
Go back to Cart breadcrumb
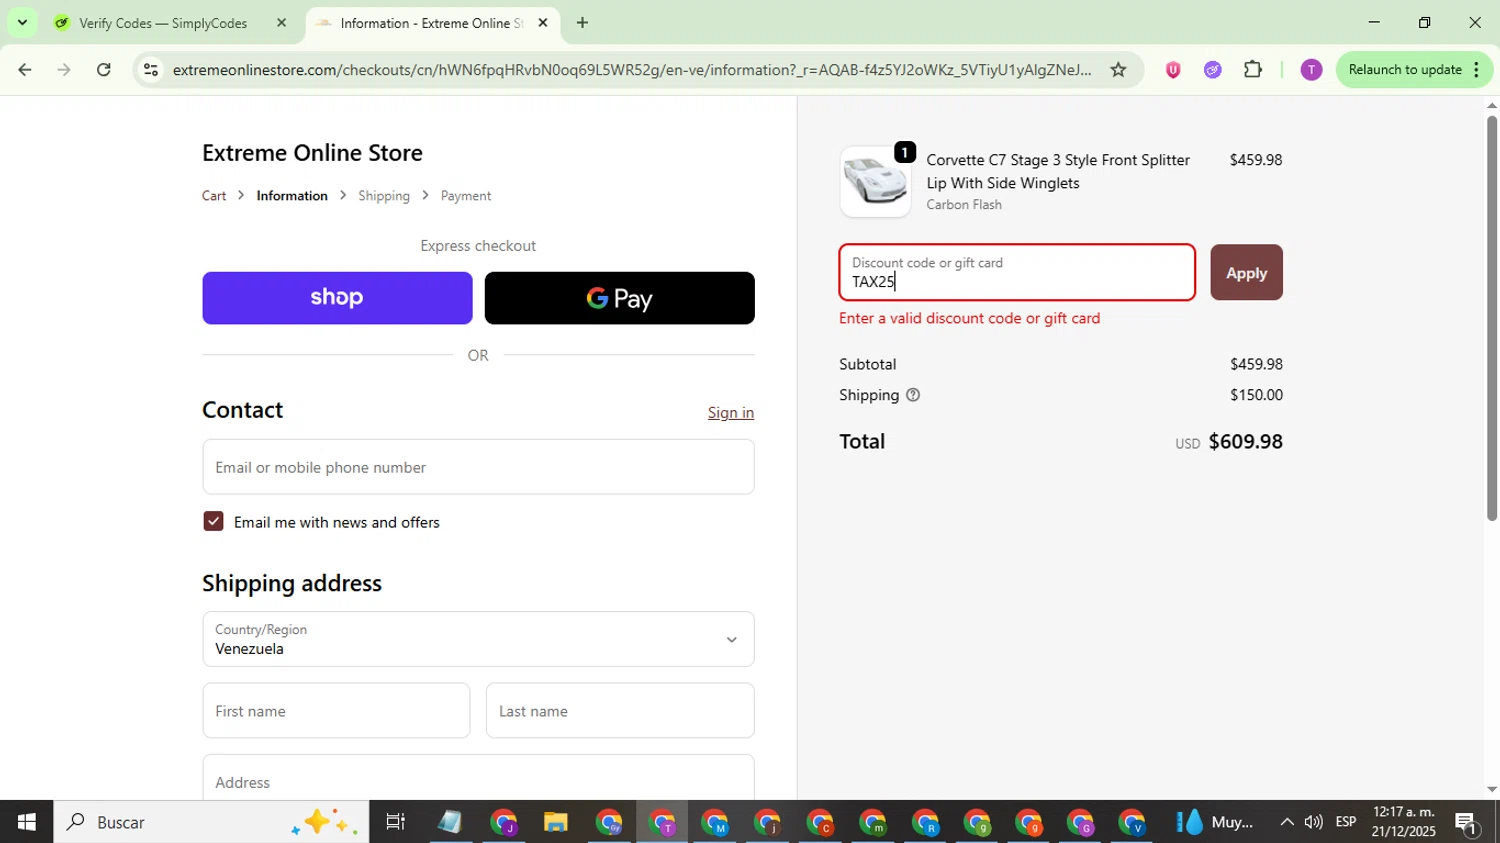click(x=214, y=196)
